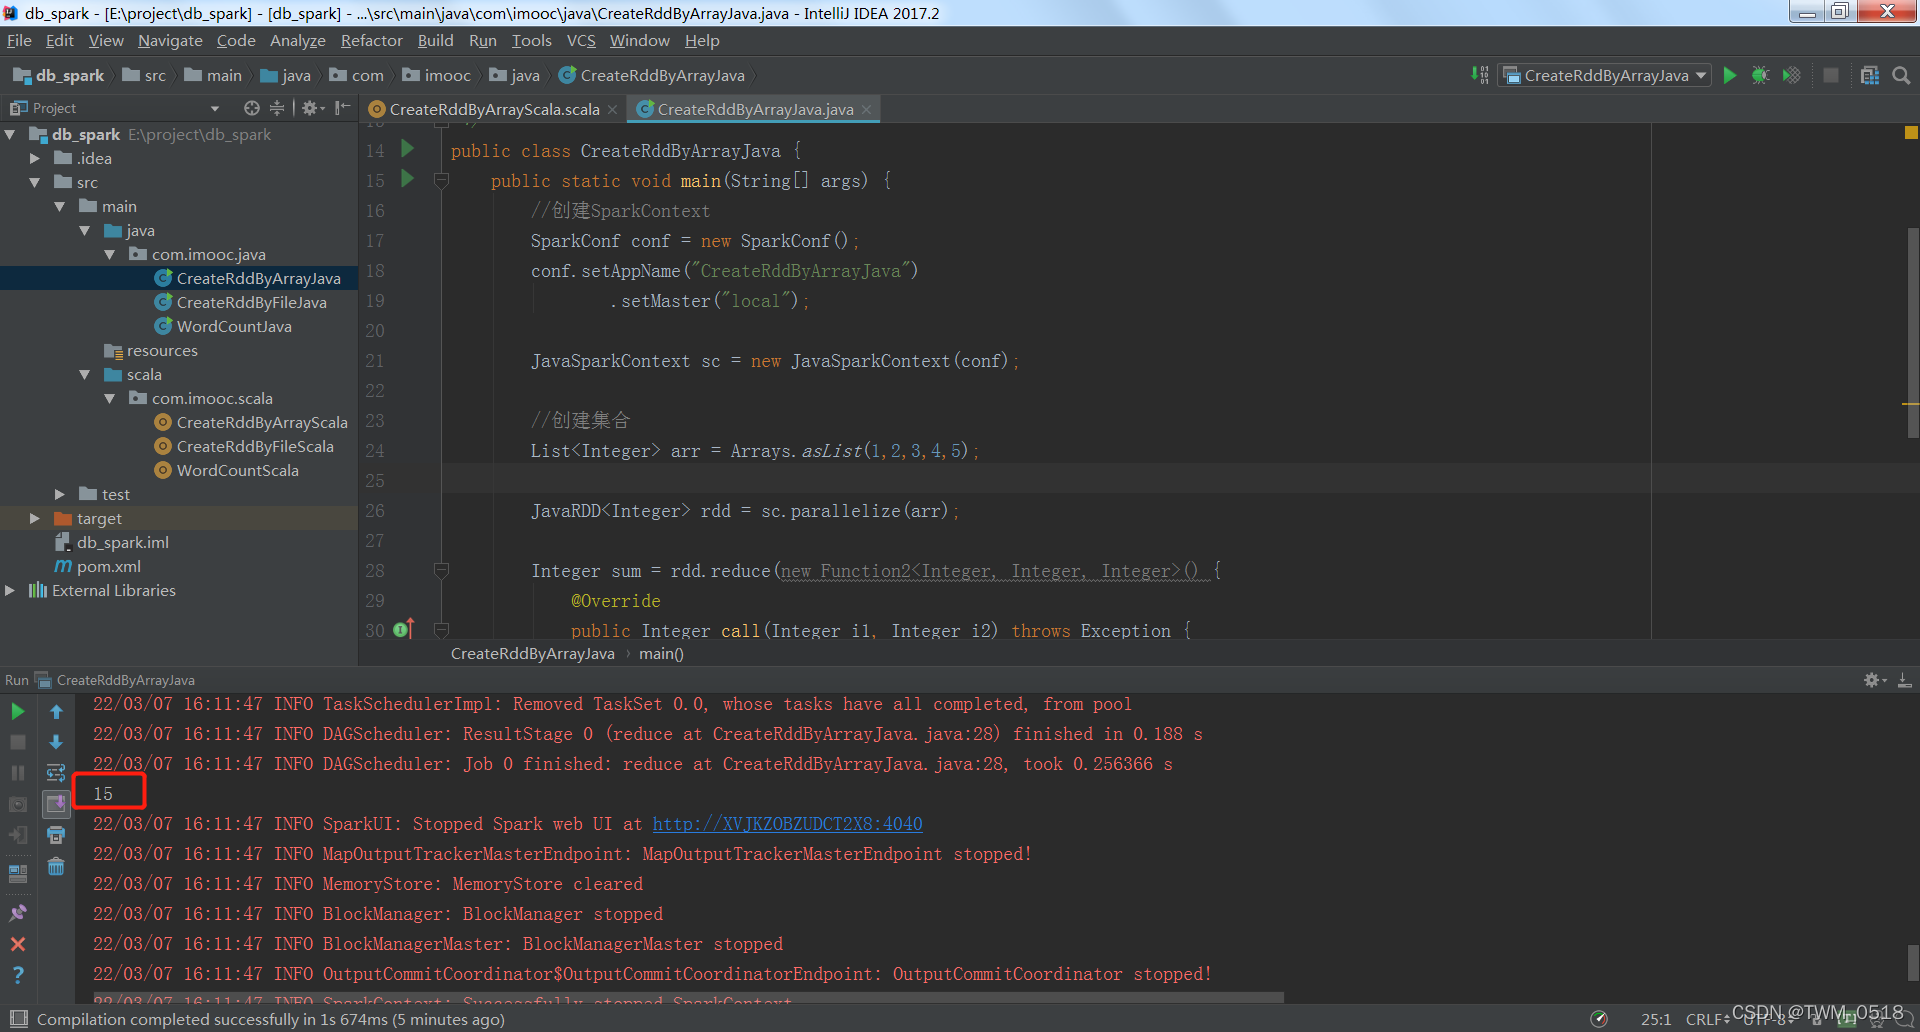Viewport: 1920px width, 1032px height.
Task: Open the Project Structure dialog icon
Action: (1870, 75)
